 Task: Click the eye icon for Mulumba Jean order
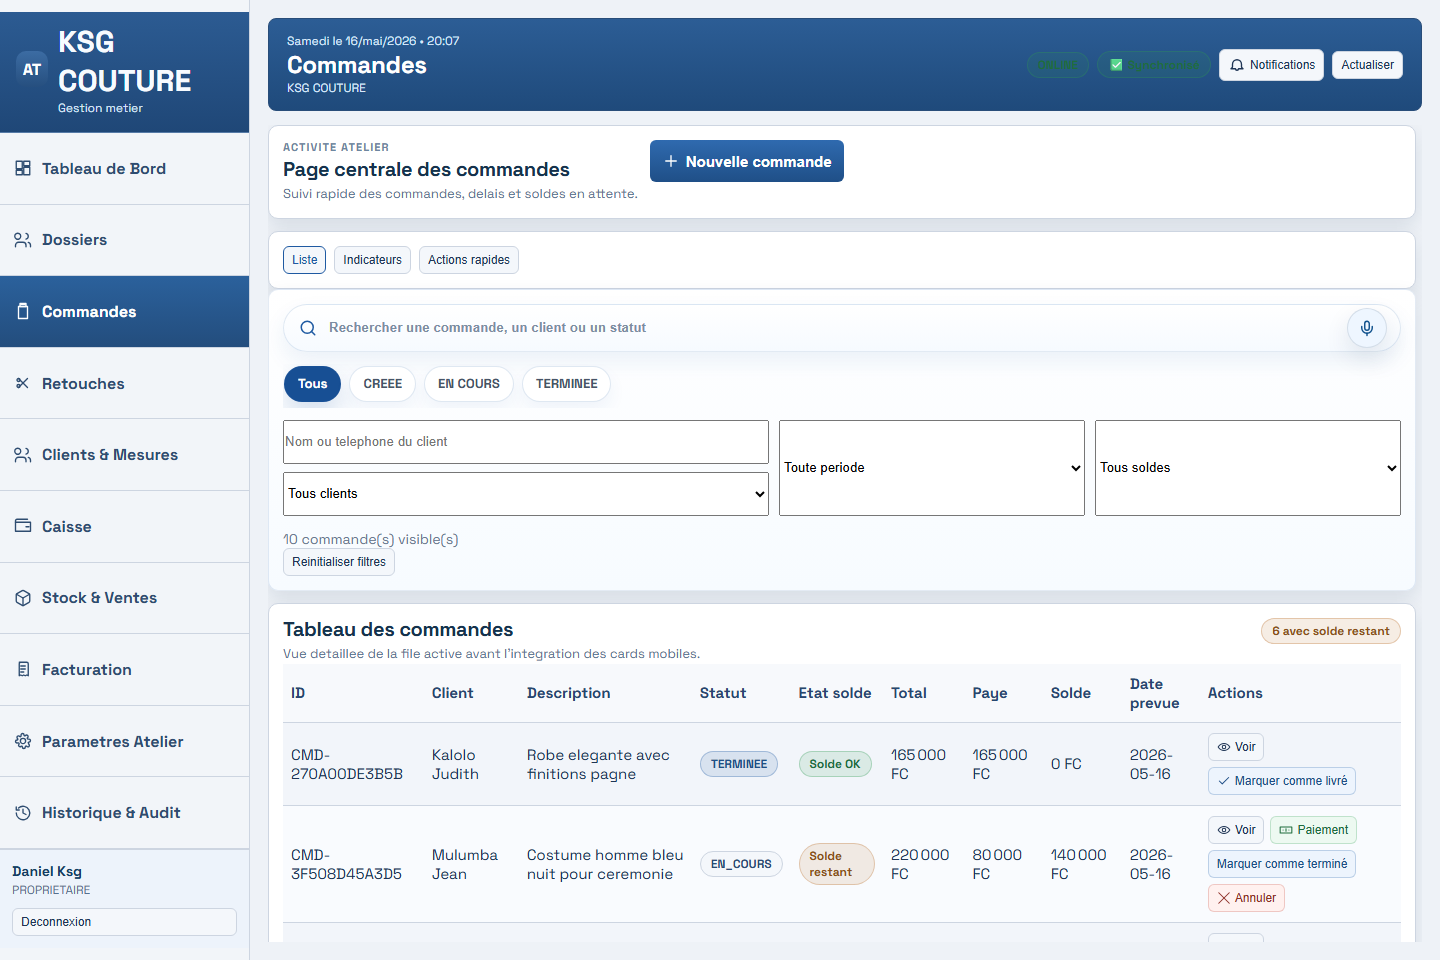1223,830
